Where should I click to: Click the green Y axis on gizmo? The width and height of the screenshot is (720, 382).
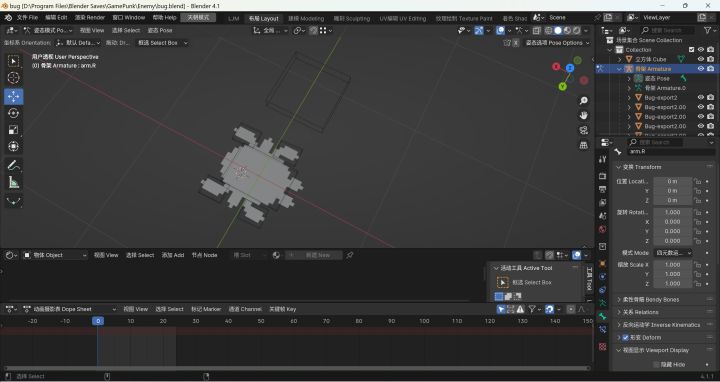tap(562, 86)
